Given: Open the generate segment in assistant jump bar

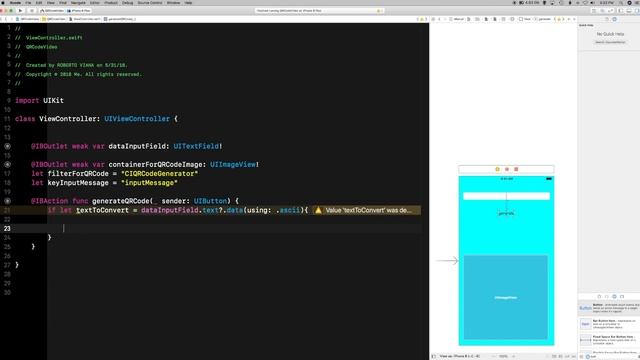Looking at the screenshot, I should 543,19.
